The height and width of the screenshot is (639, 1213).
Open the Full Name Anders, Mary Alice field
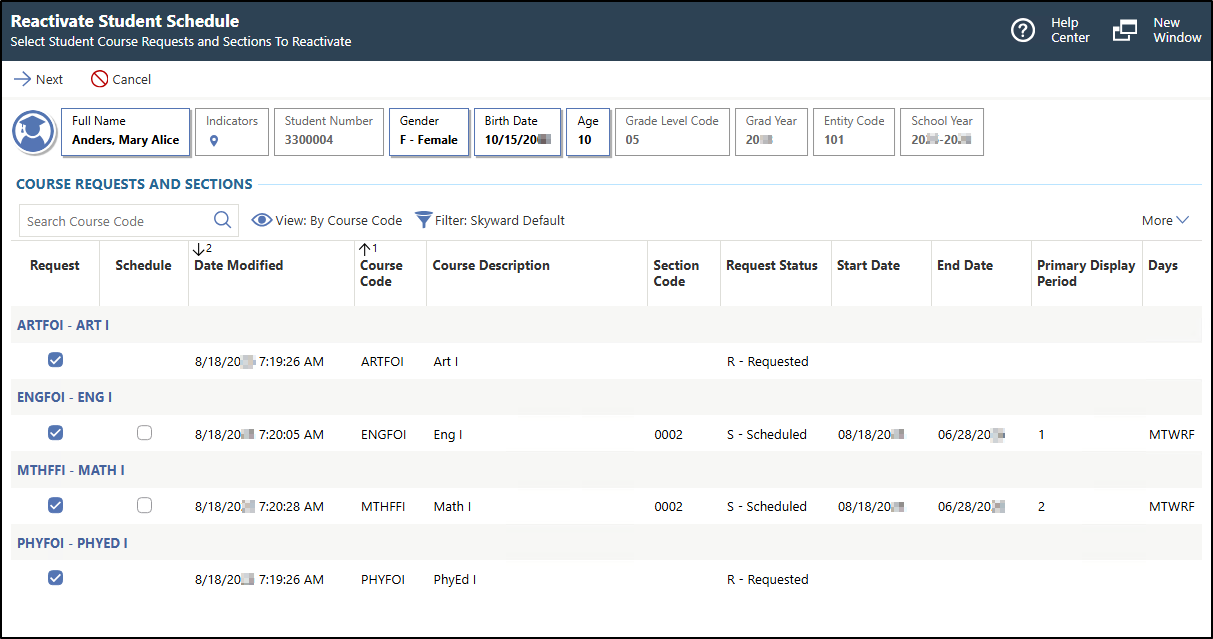point(125,132)
